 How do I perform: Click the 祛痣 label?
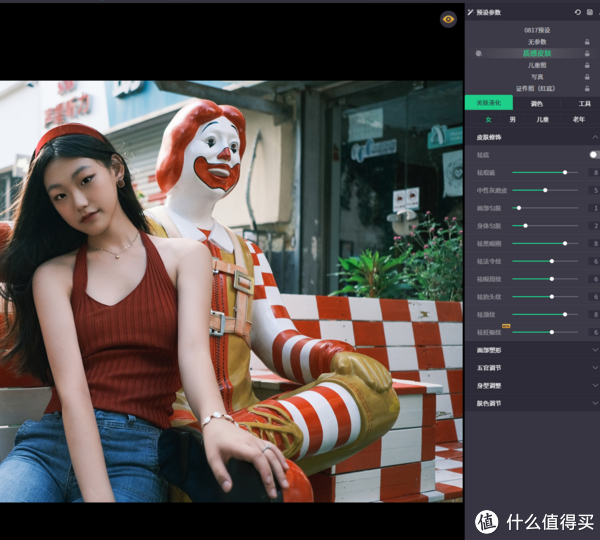coord(483,155)
